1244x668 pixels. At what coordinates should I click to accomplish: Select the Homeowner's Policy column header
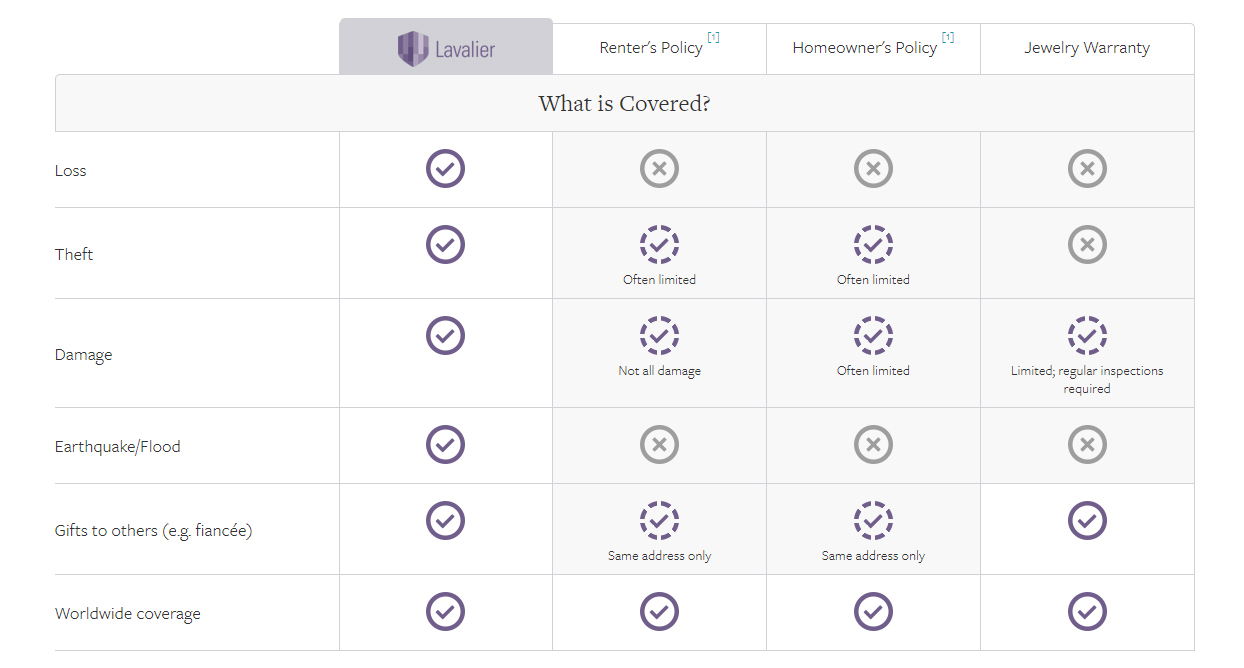click(865, 48)
